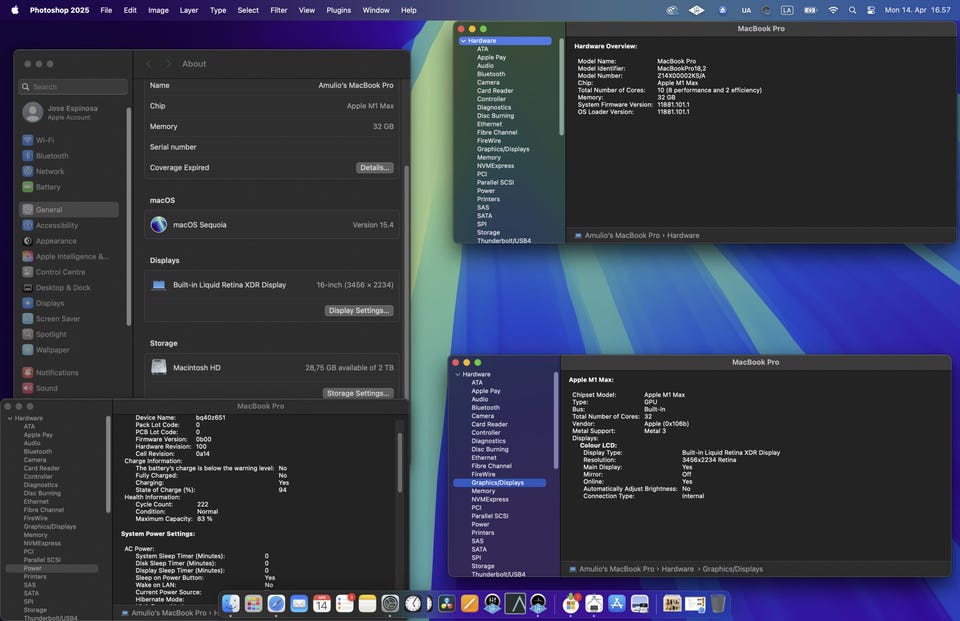Open the Filter menu in the menu bar
The image size is (960, 621).
278,10
